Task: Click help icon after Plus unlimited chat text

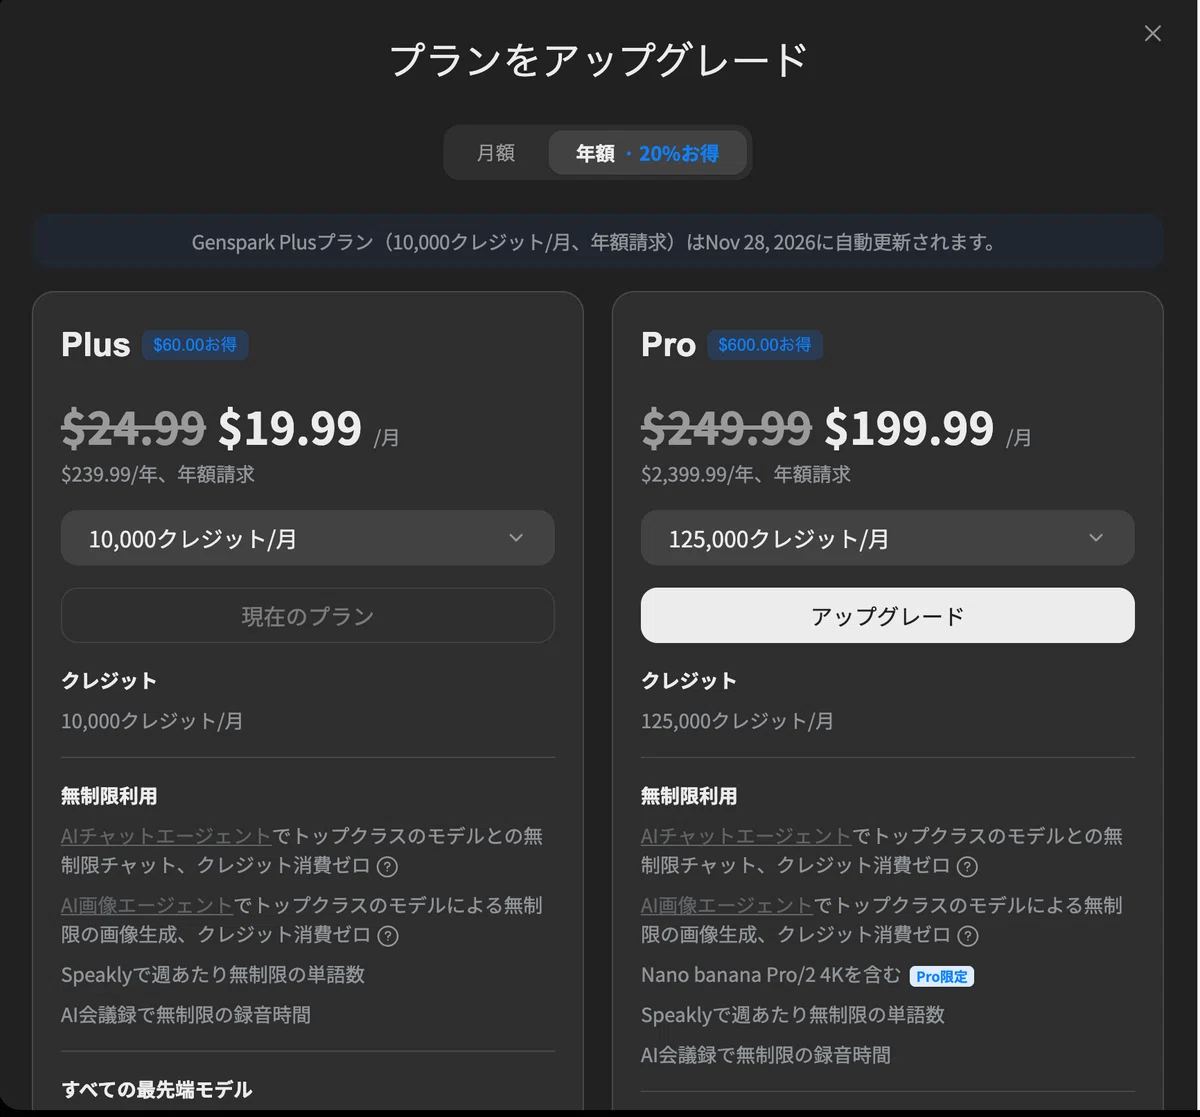Action: point(387,867)
